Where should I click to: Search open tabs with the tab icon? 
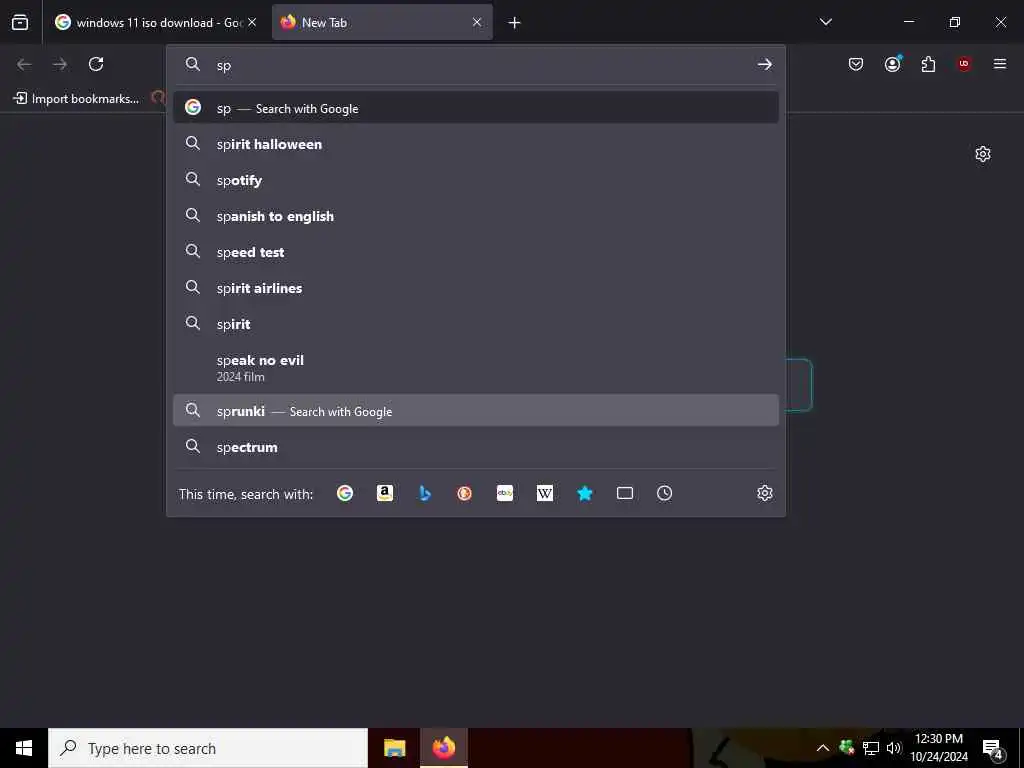(x=624, y=493)
